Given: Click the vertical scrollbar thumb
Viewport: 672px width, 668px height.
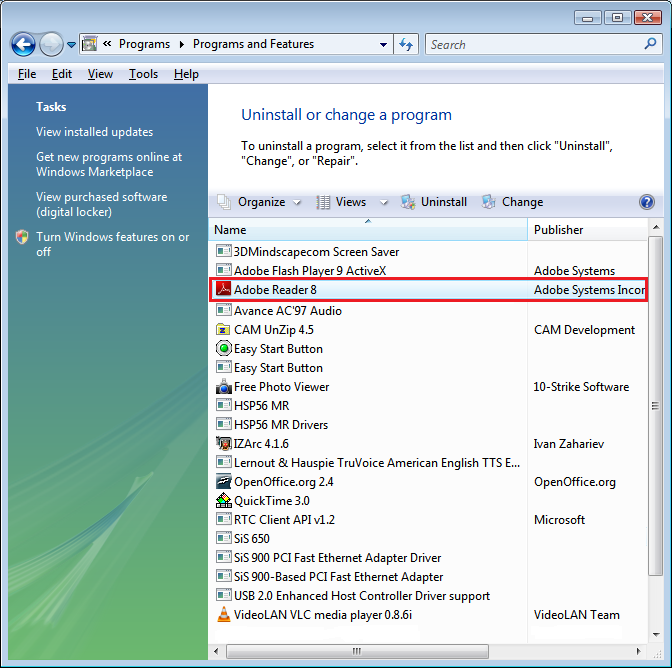Looking at the screenshot, I should tap(655, 405).
